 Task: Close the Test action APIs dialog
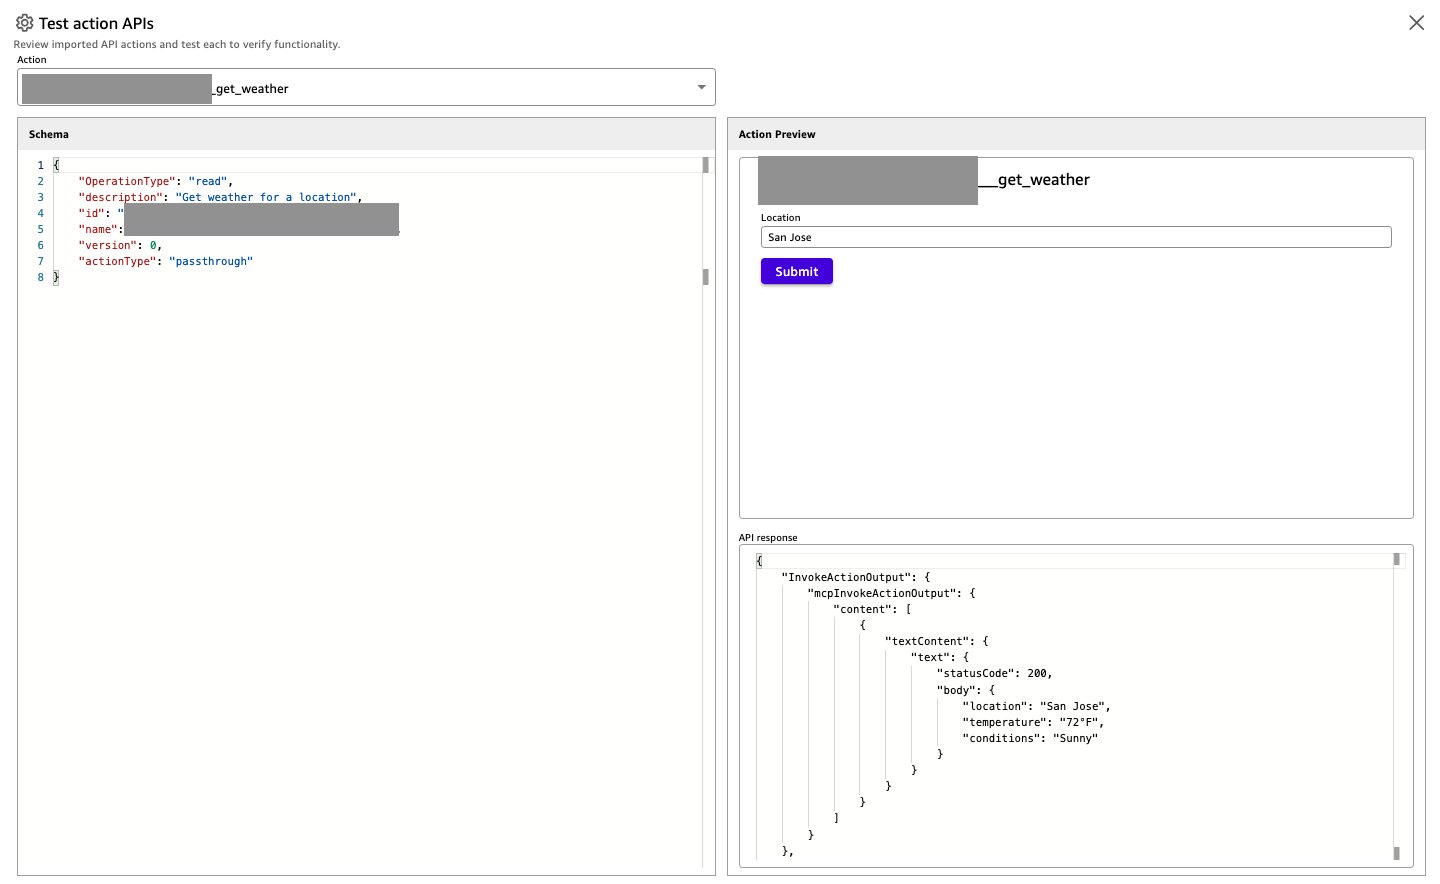pyautogui.click(x=1416, y=23)
